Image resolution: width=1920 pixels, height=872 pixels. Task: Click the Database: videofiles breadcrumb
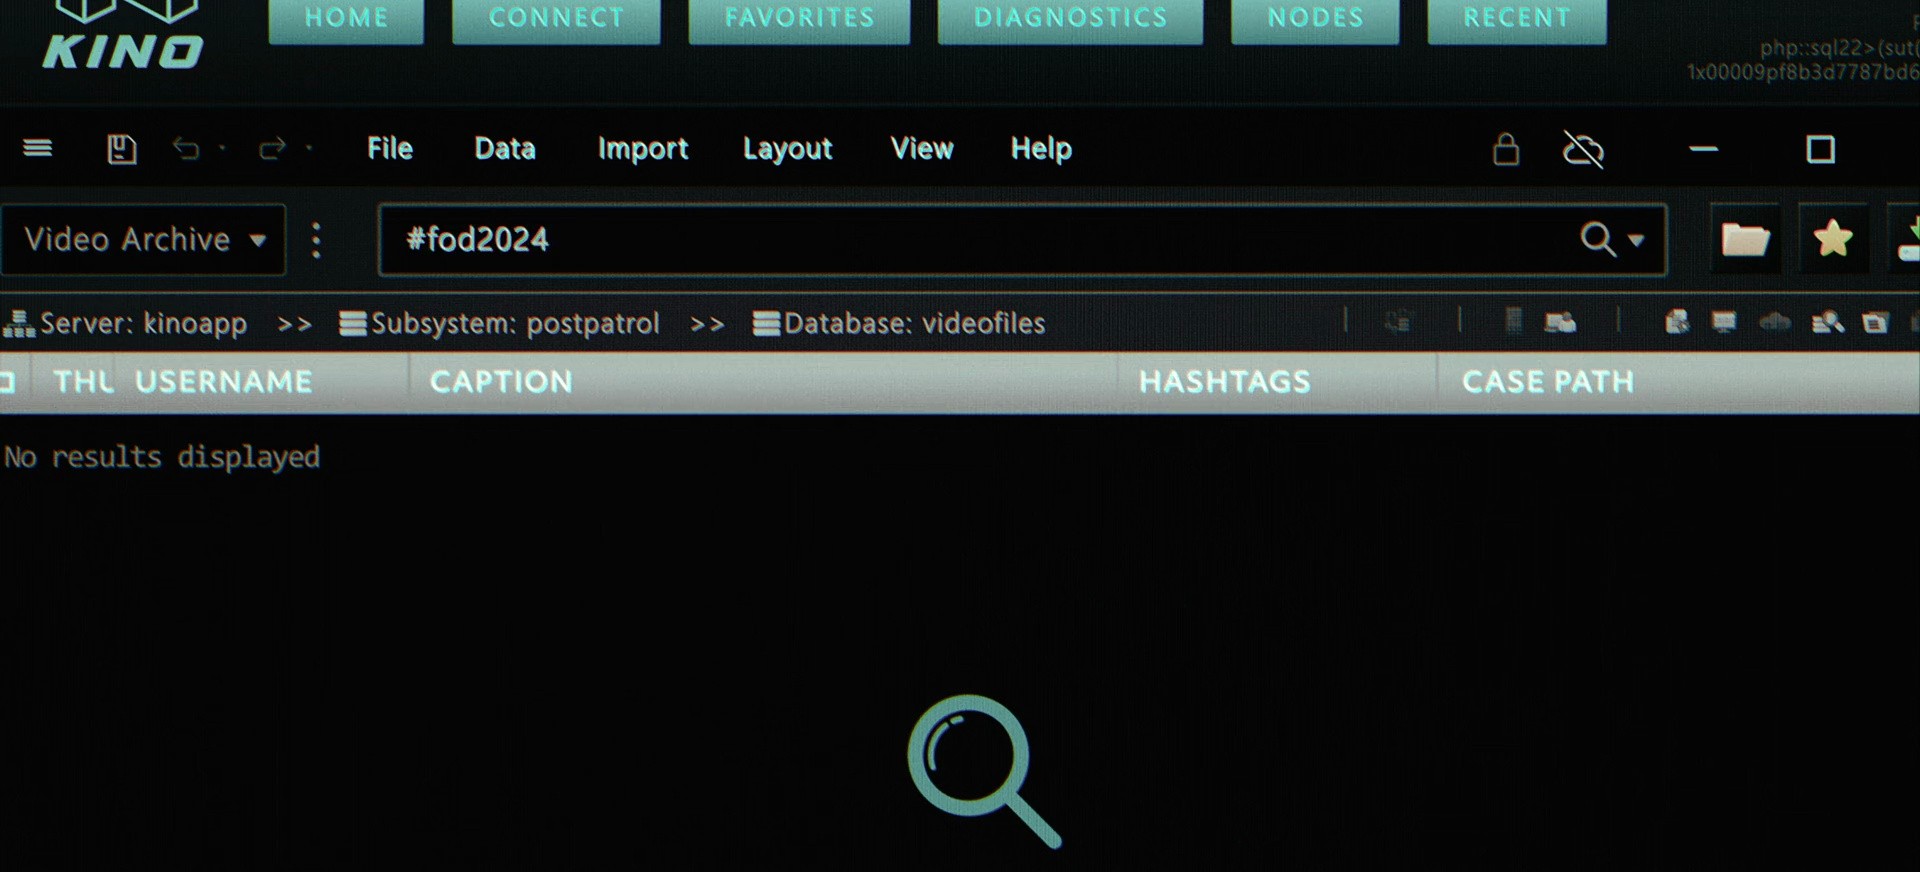(x=899, y=323)
